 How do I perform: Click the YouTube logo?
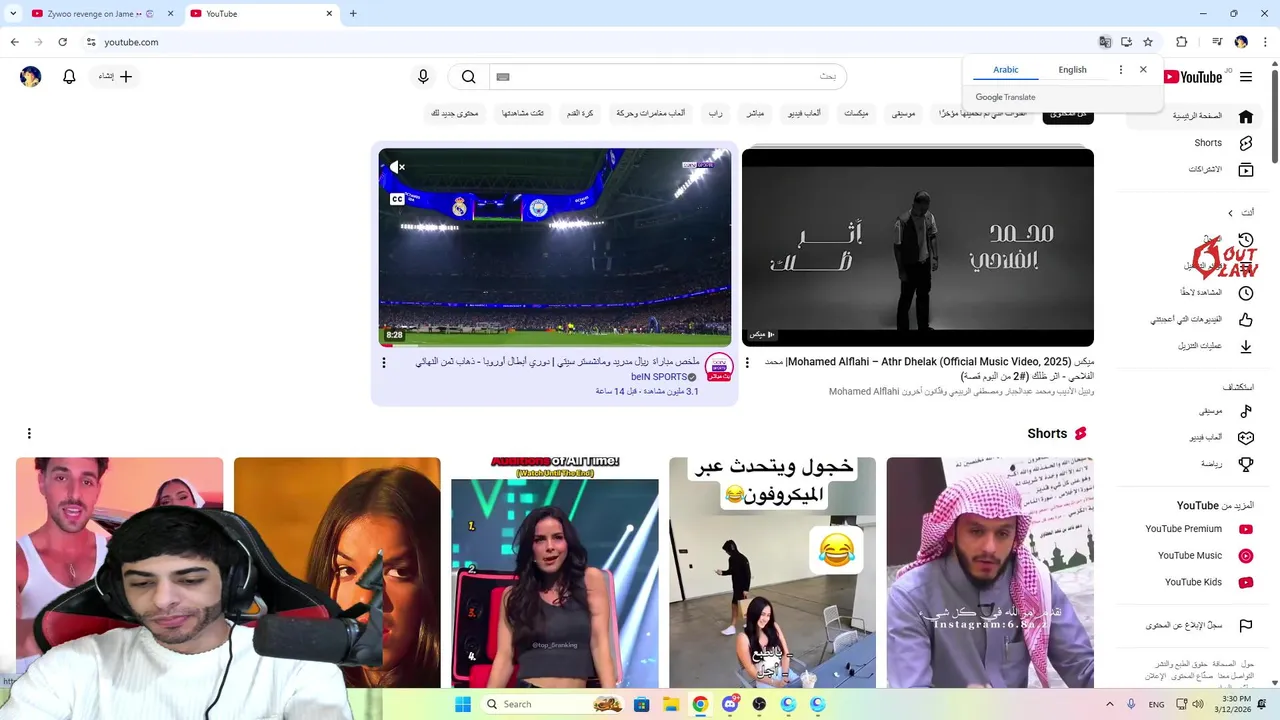click(1193, 77)
